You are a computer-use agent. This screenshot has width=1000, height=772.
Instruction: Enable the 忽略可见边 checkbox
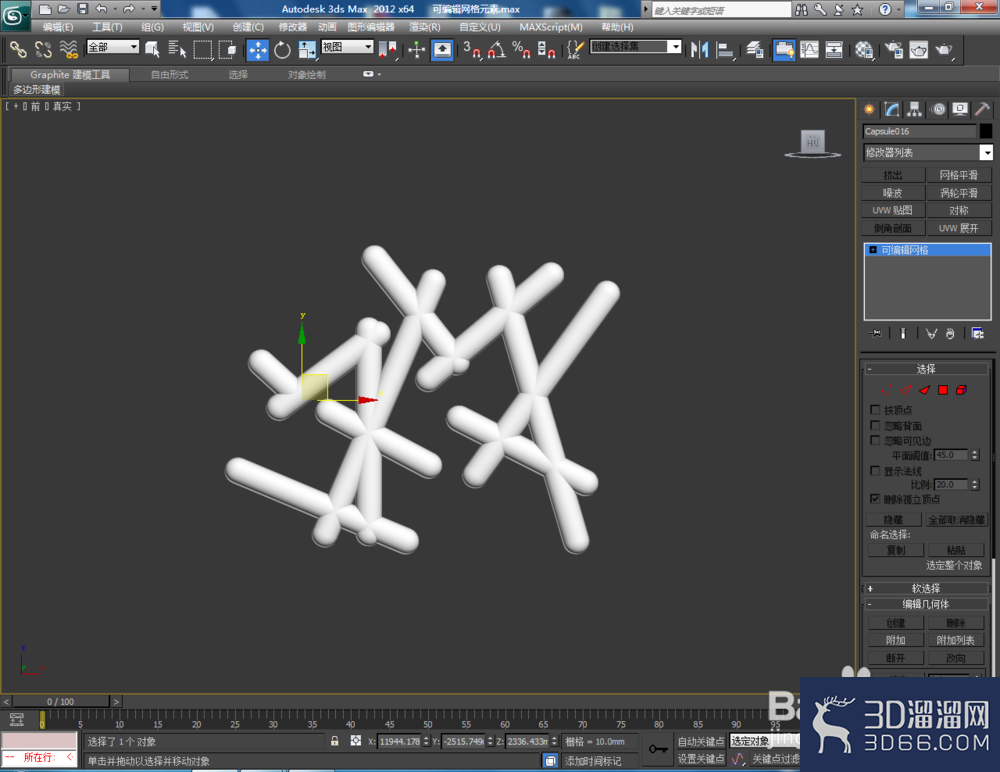point(875,440)
